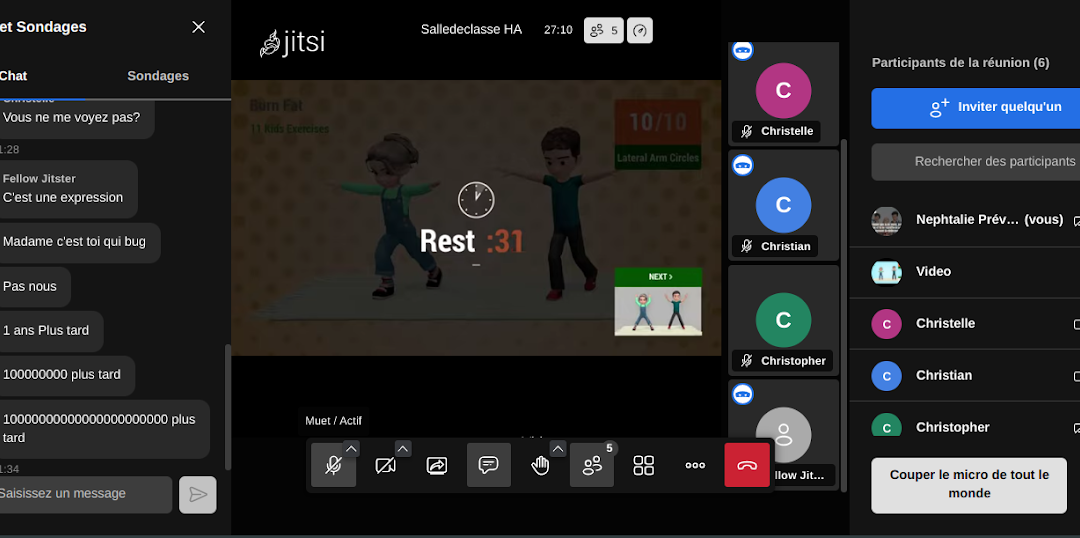This screenshot has height=538, width=1080.
Task: Click Christopher's video thumbnail
Action: tap(783, 320)
